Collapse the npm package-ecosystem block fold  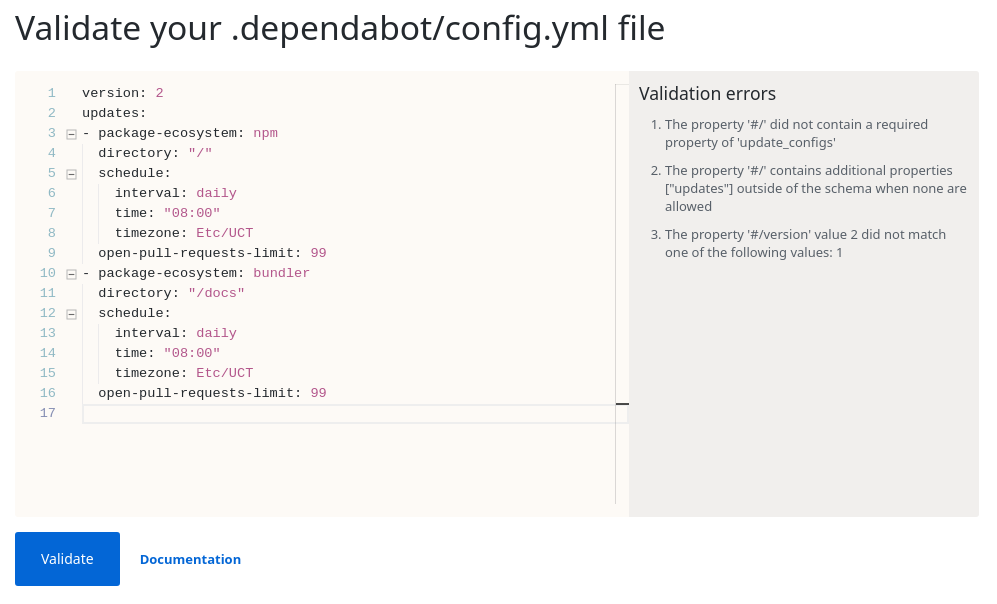tap(71, 134)
